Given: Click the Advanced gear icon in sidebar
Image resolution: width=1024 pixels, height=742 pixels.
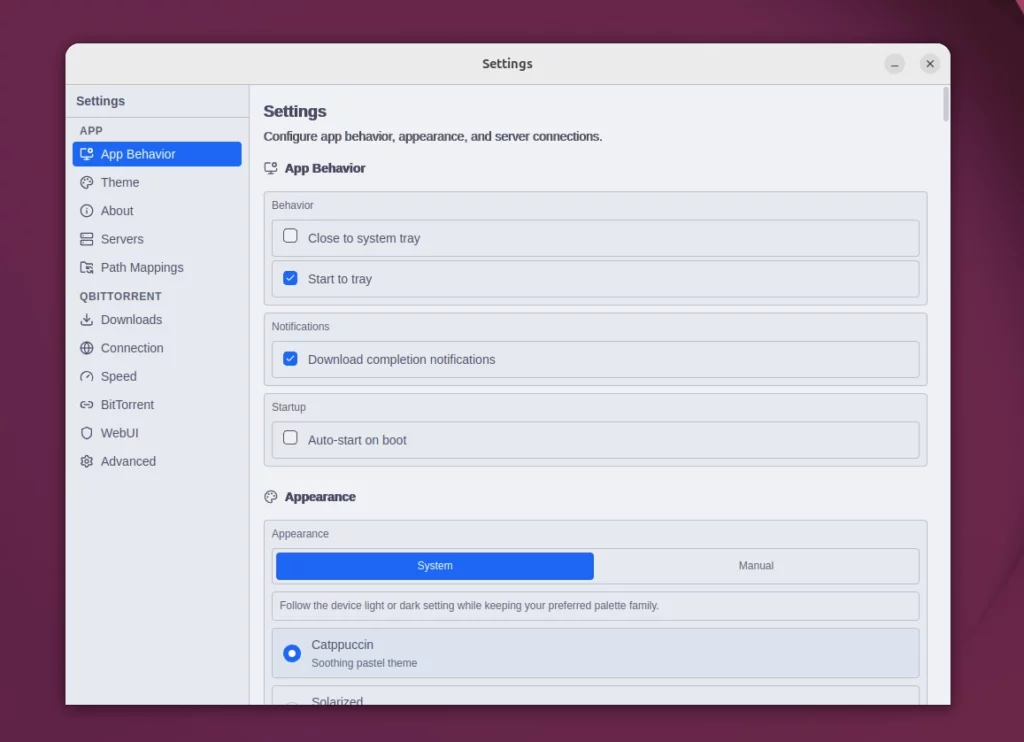Looking at the screenshot, I should point(86,461).
